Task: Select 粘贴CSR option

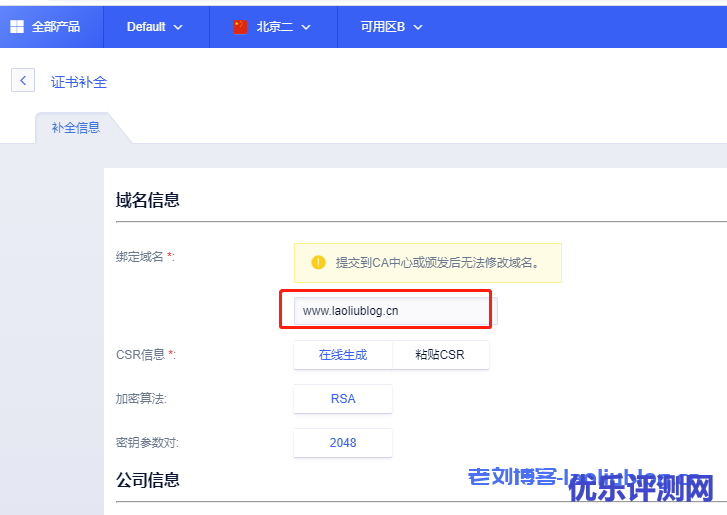Action: 440,355
